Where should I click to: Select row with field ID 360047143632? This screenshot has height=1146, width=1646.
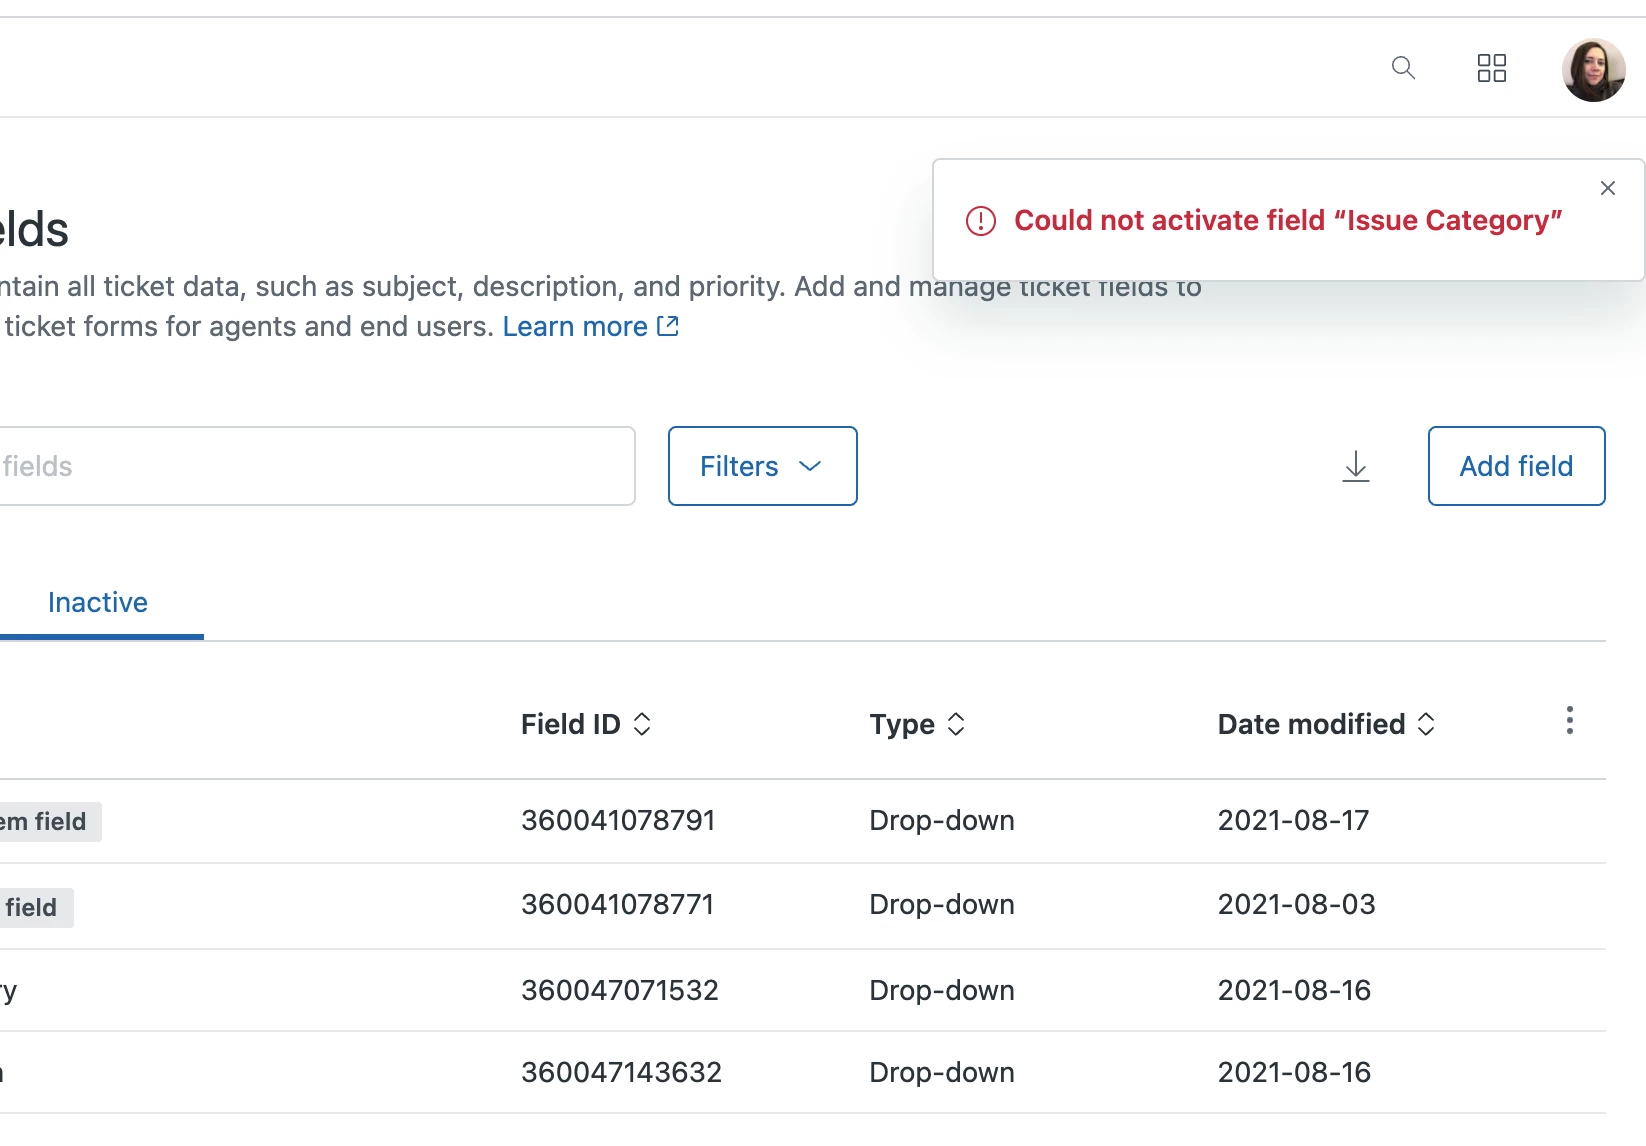click(621, 1072)
